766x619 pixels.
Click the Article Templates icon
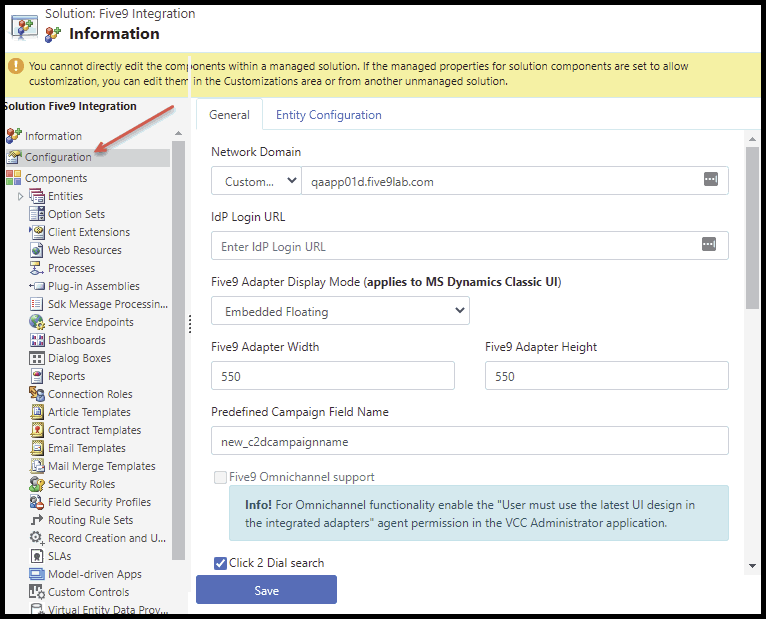pyautogui.click(x=37, y=412)
